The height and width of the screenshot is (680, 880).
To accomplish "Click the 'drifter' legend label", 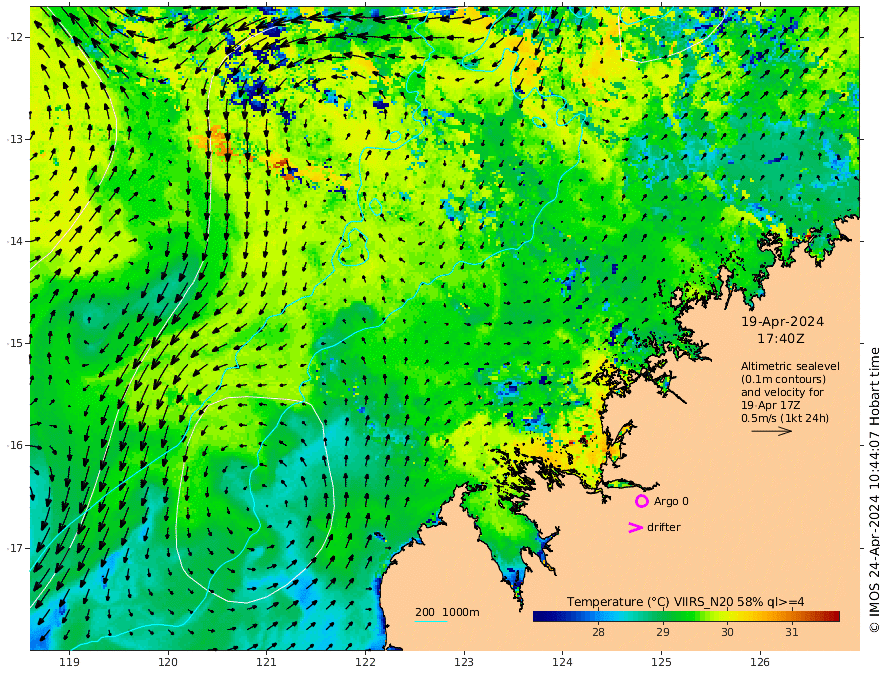I will (664, 527).
